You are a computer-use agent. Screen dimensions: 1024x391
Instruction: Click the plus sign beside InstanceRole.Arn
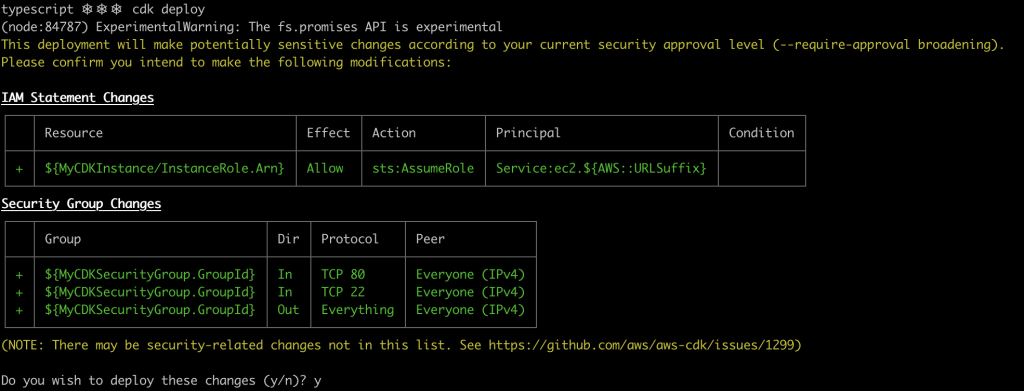pos(19,168)
